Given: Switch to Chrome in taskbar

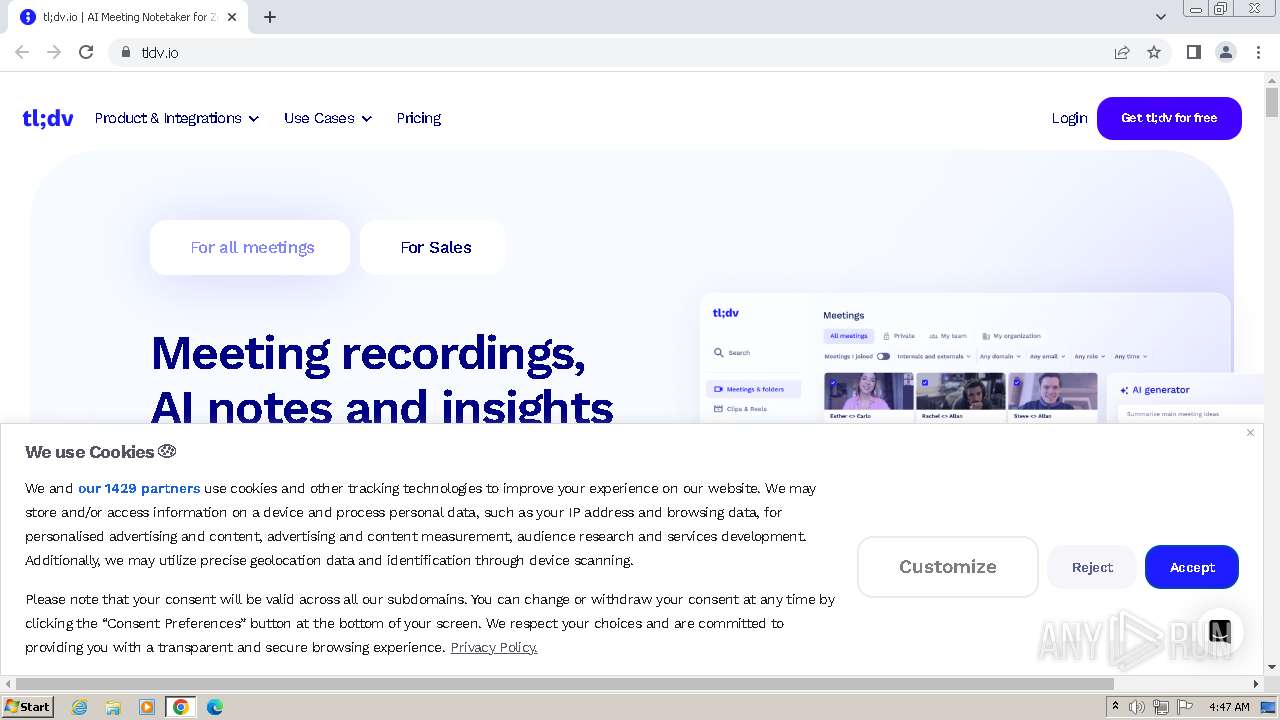Looking at the screenshot, I should pyautogui.click(x=181, y=707).
